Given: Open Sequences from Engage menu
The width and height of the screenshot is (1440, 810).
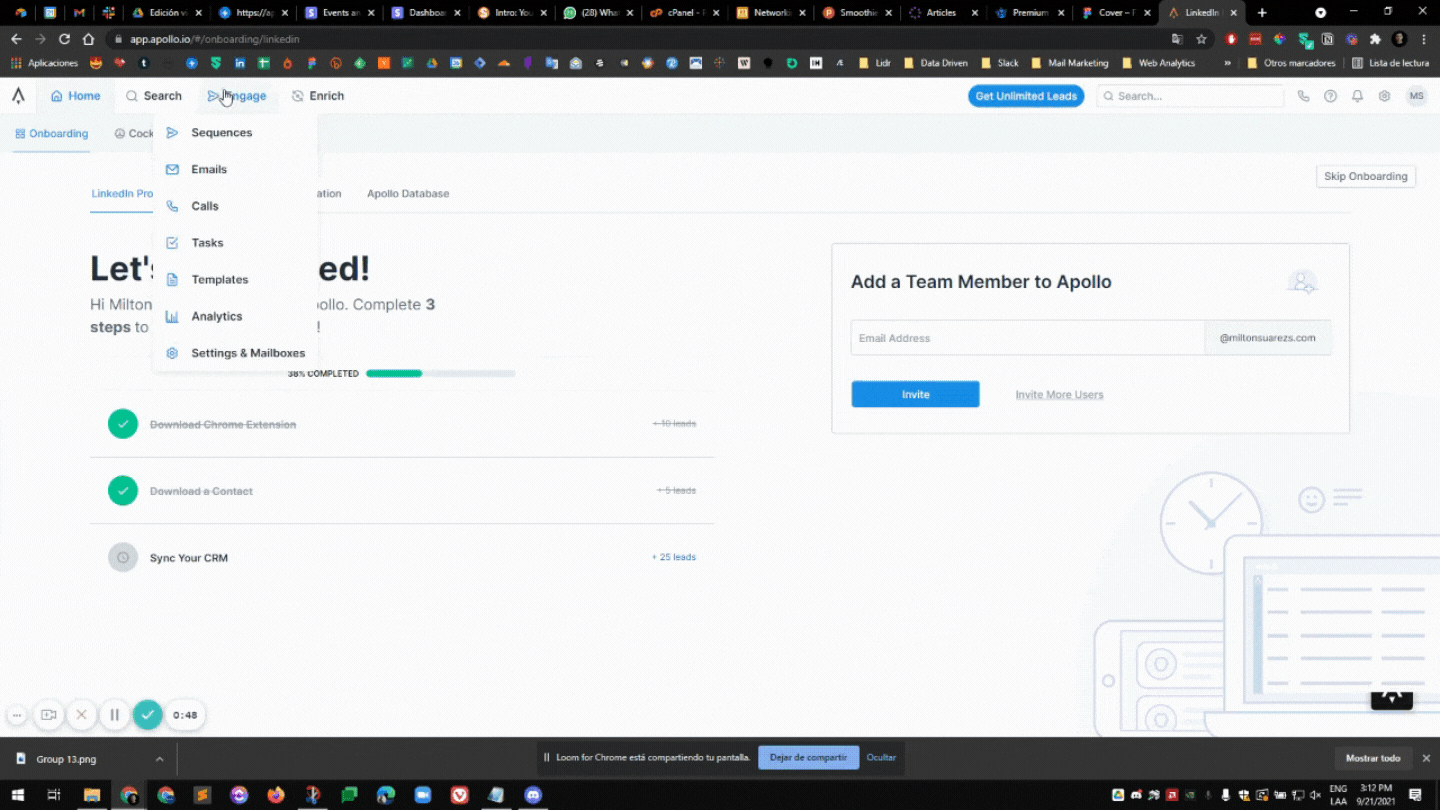Looking at the screenshot, I should coord(221,133).
